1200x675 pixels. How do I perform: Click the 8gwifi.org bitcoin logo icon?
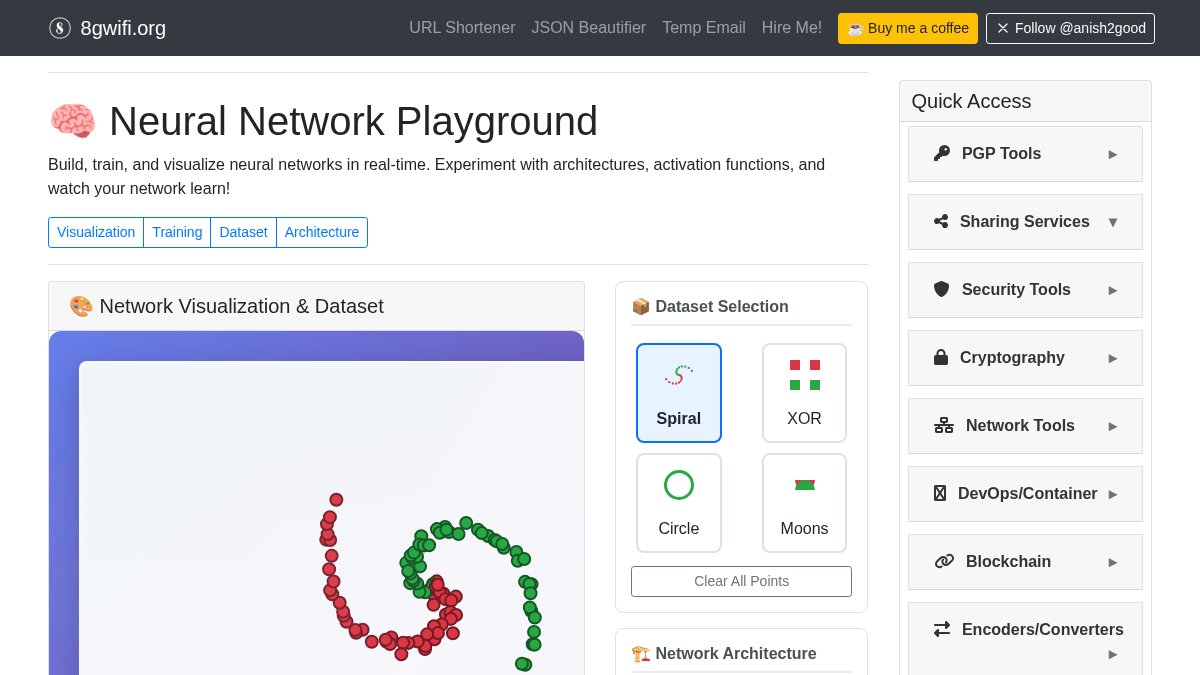pos(60,28)
